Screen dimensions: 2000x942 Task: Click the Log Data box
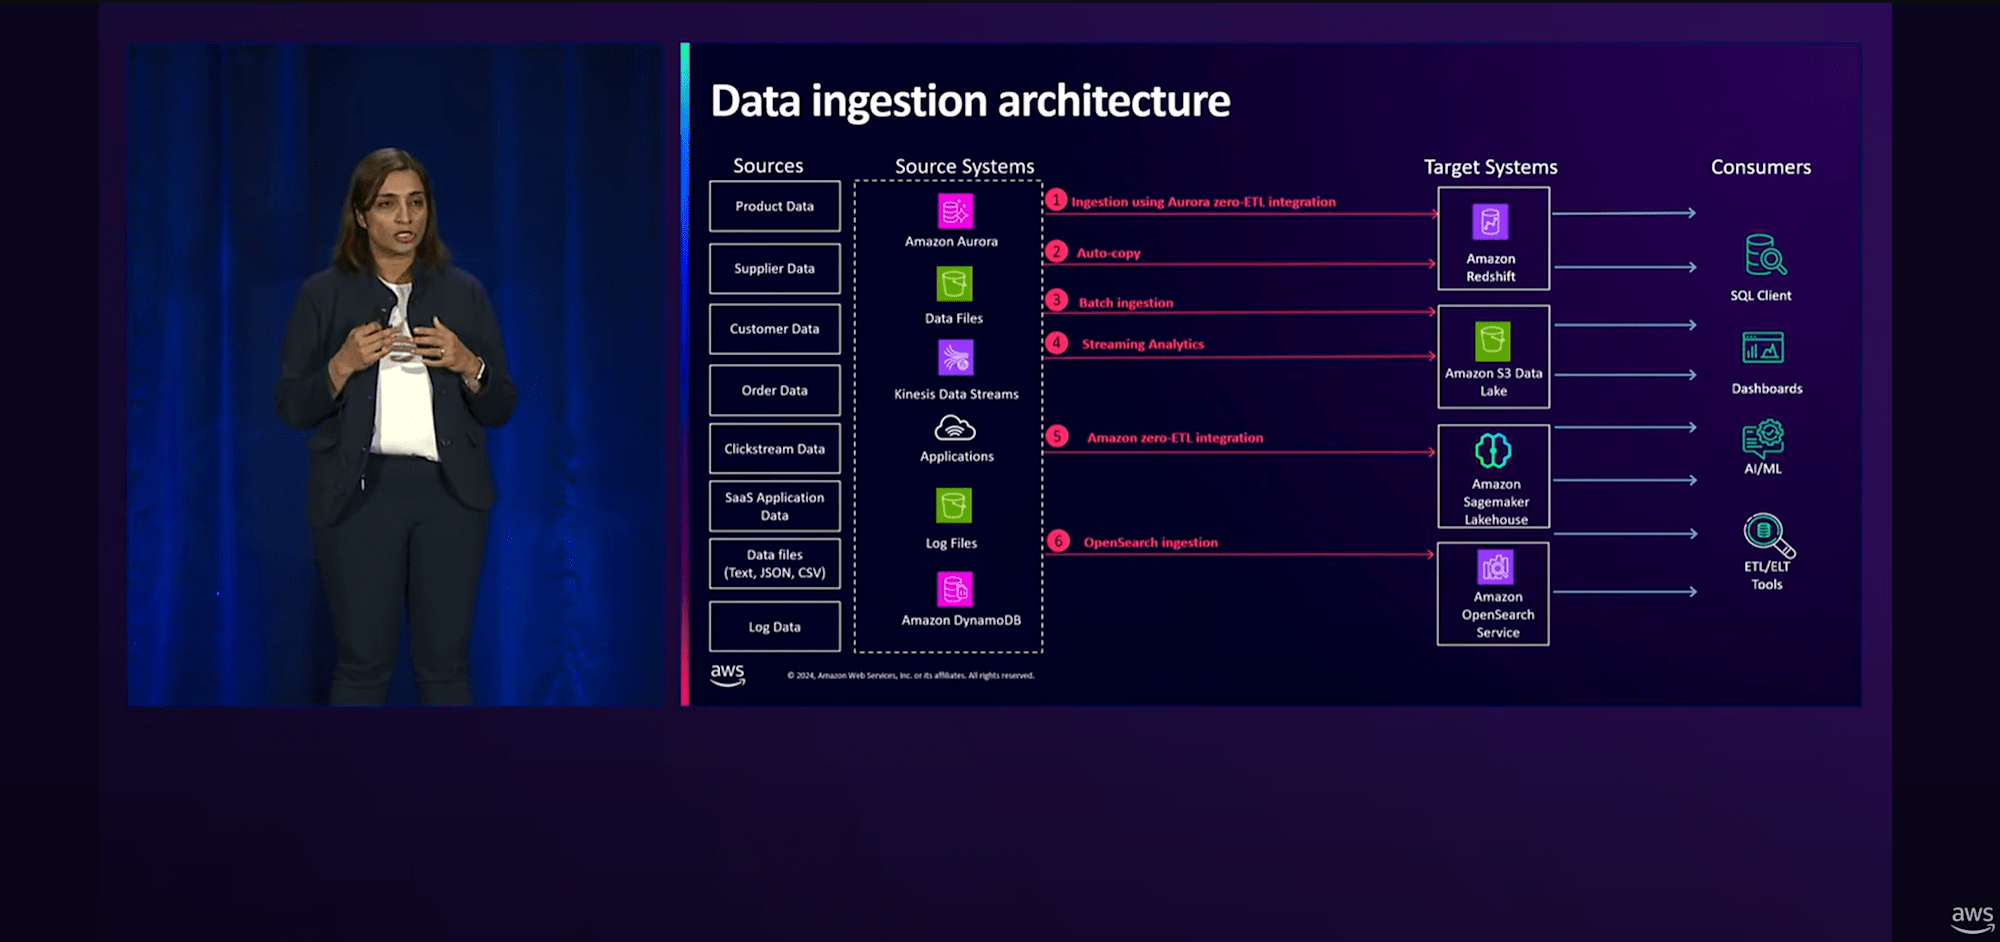click(775, 627)
